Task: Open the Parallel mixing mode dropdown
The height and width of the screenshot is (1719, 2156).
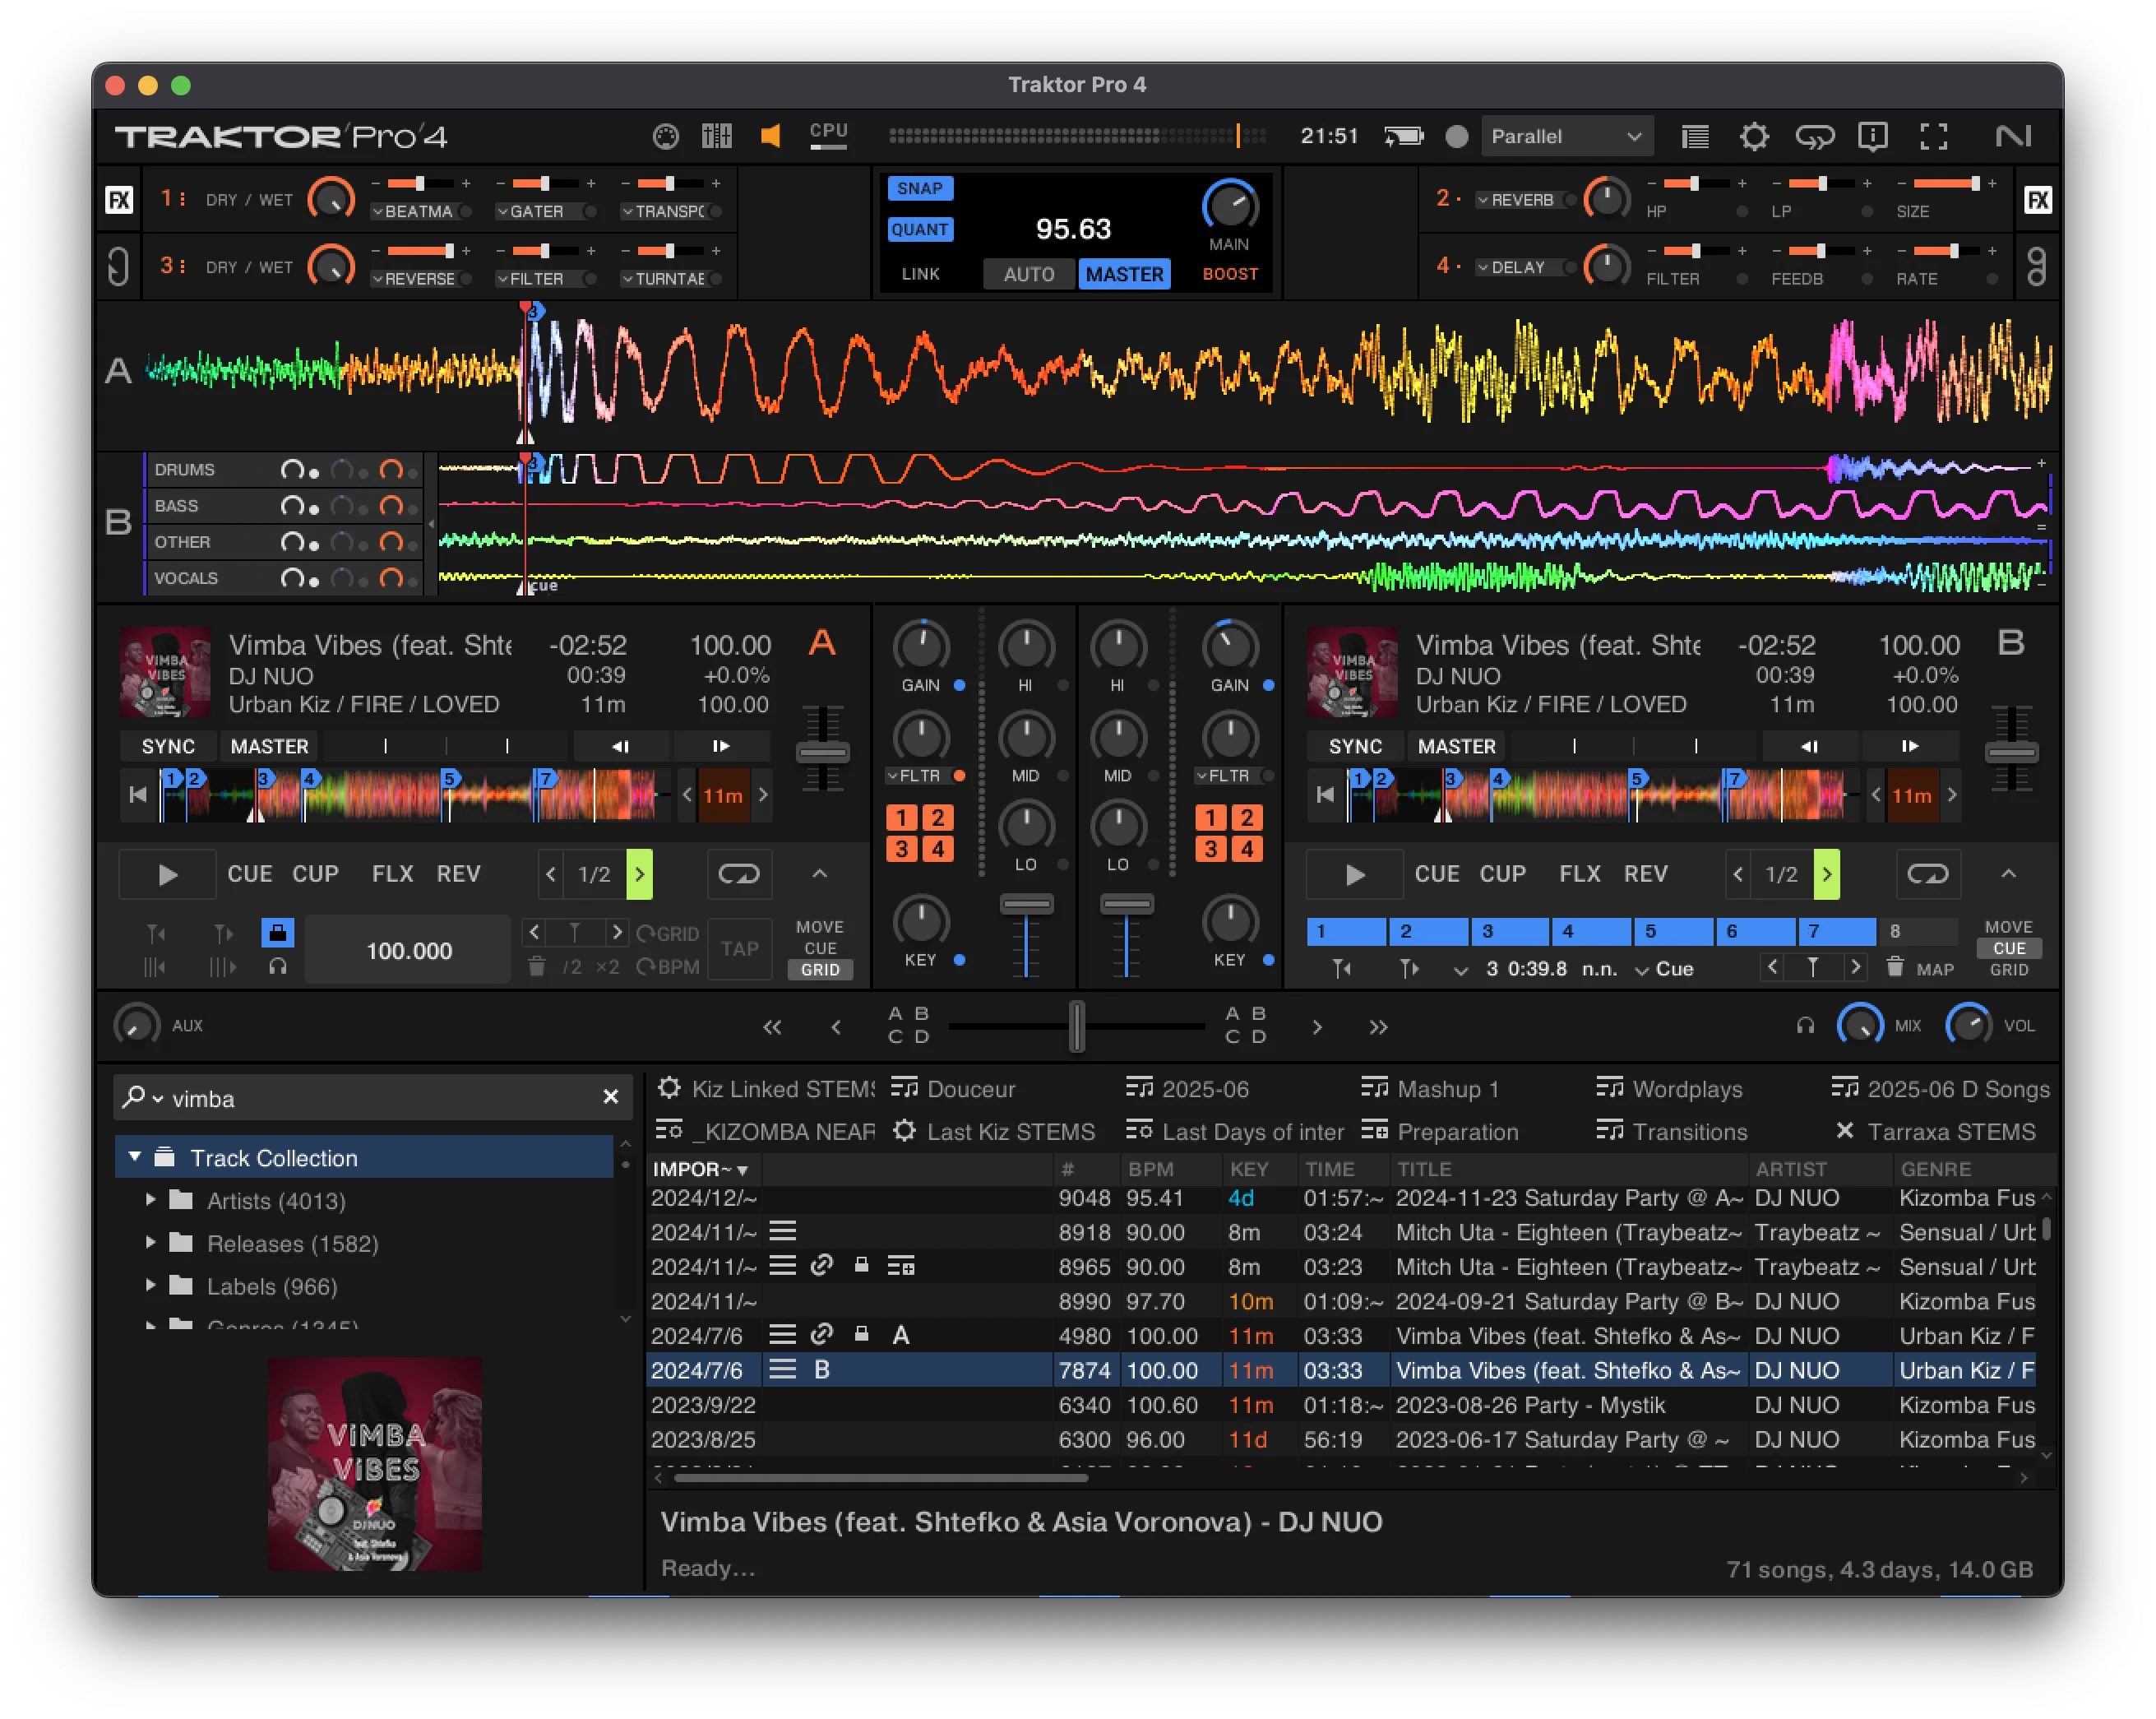Action: (x=1566, y=136)
